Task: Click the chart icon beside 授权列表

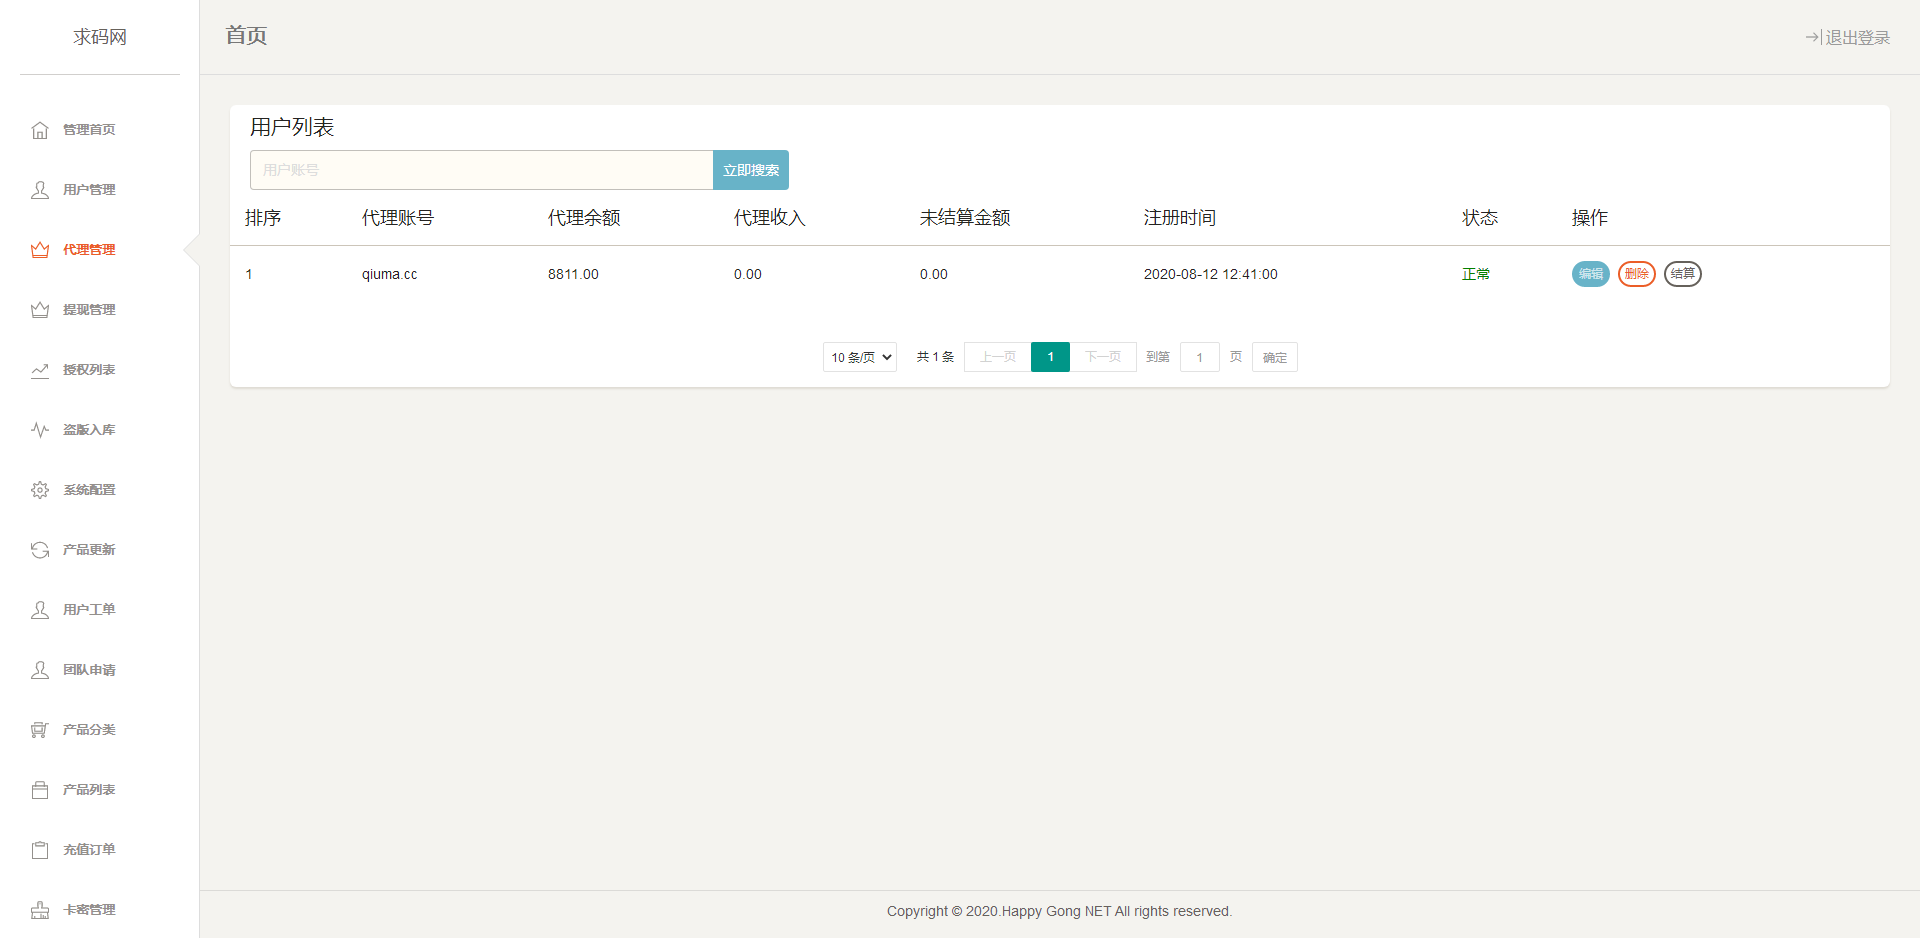Action: [x=40, y=370]
